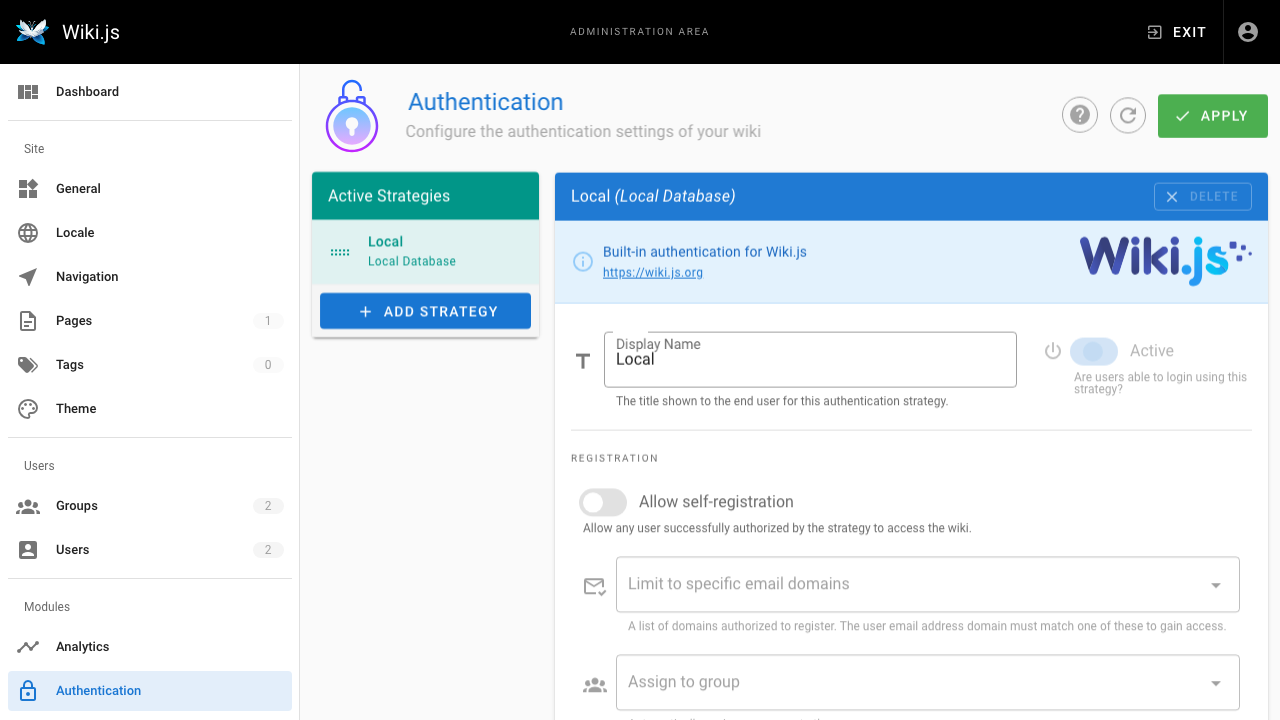
Task: Click the Assign to group field
Action: tap(928, 682)
